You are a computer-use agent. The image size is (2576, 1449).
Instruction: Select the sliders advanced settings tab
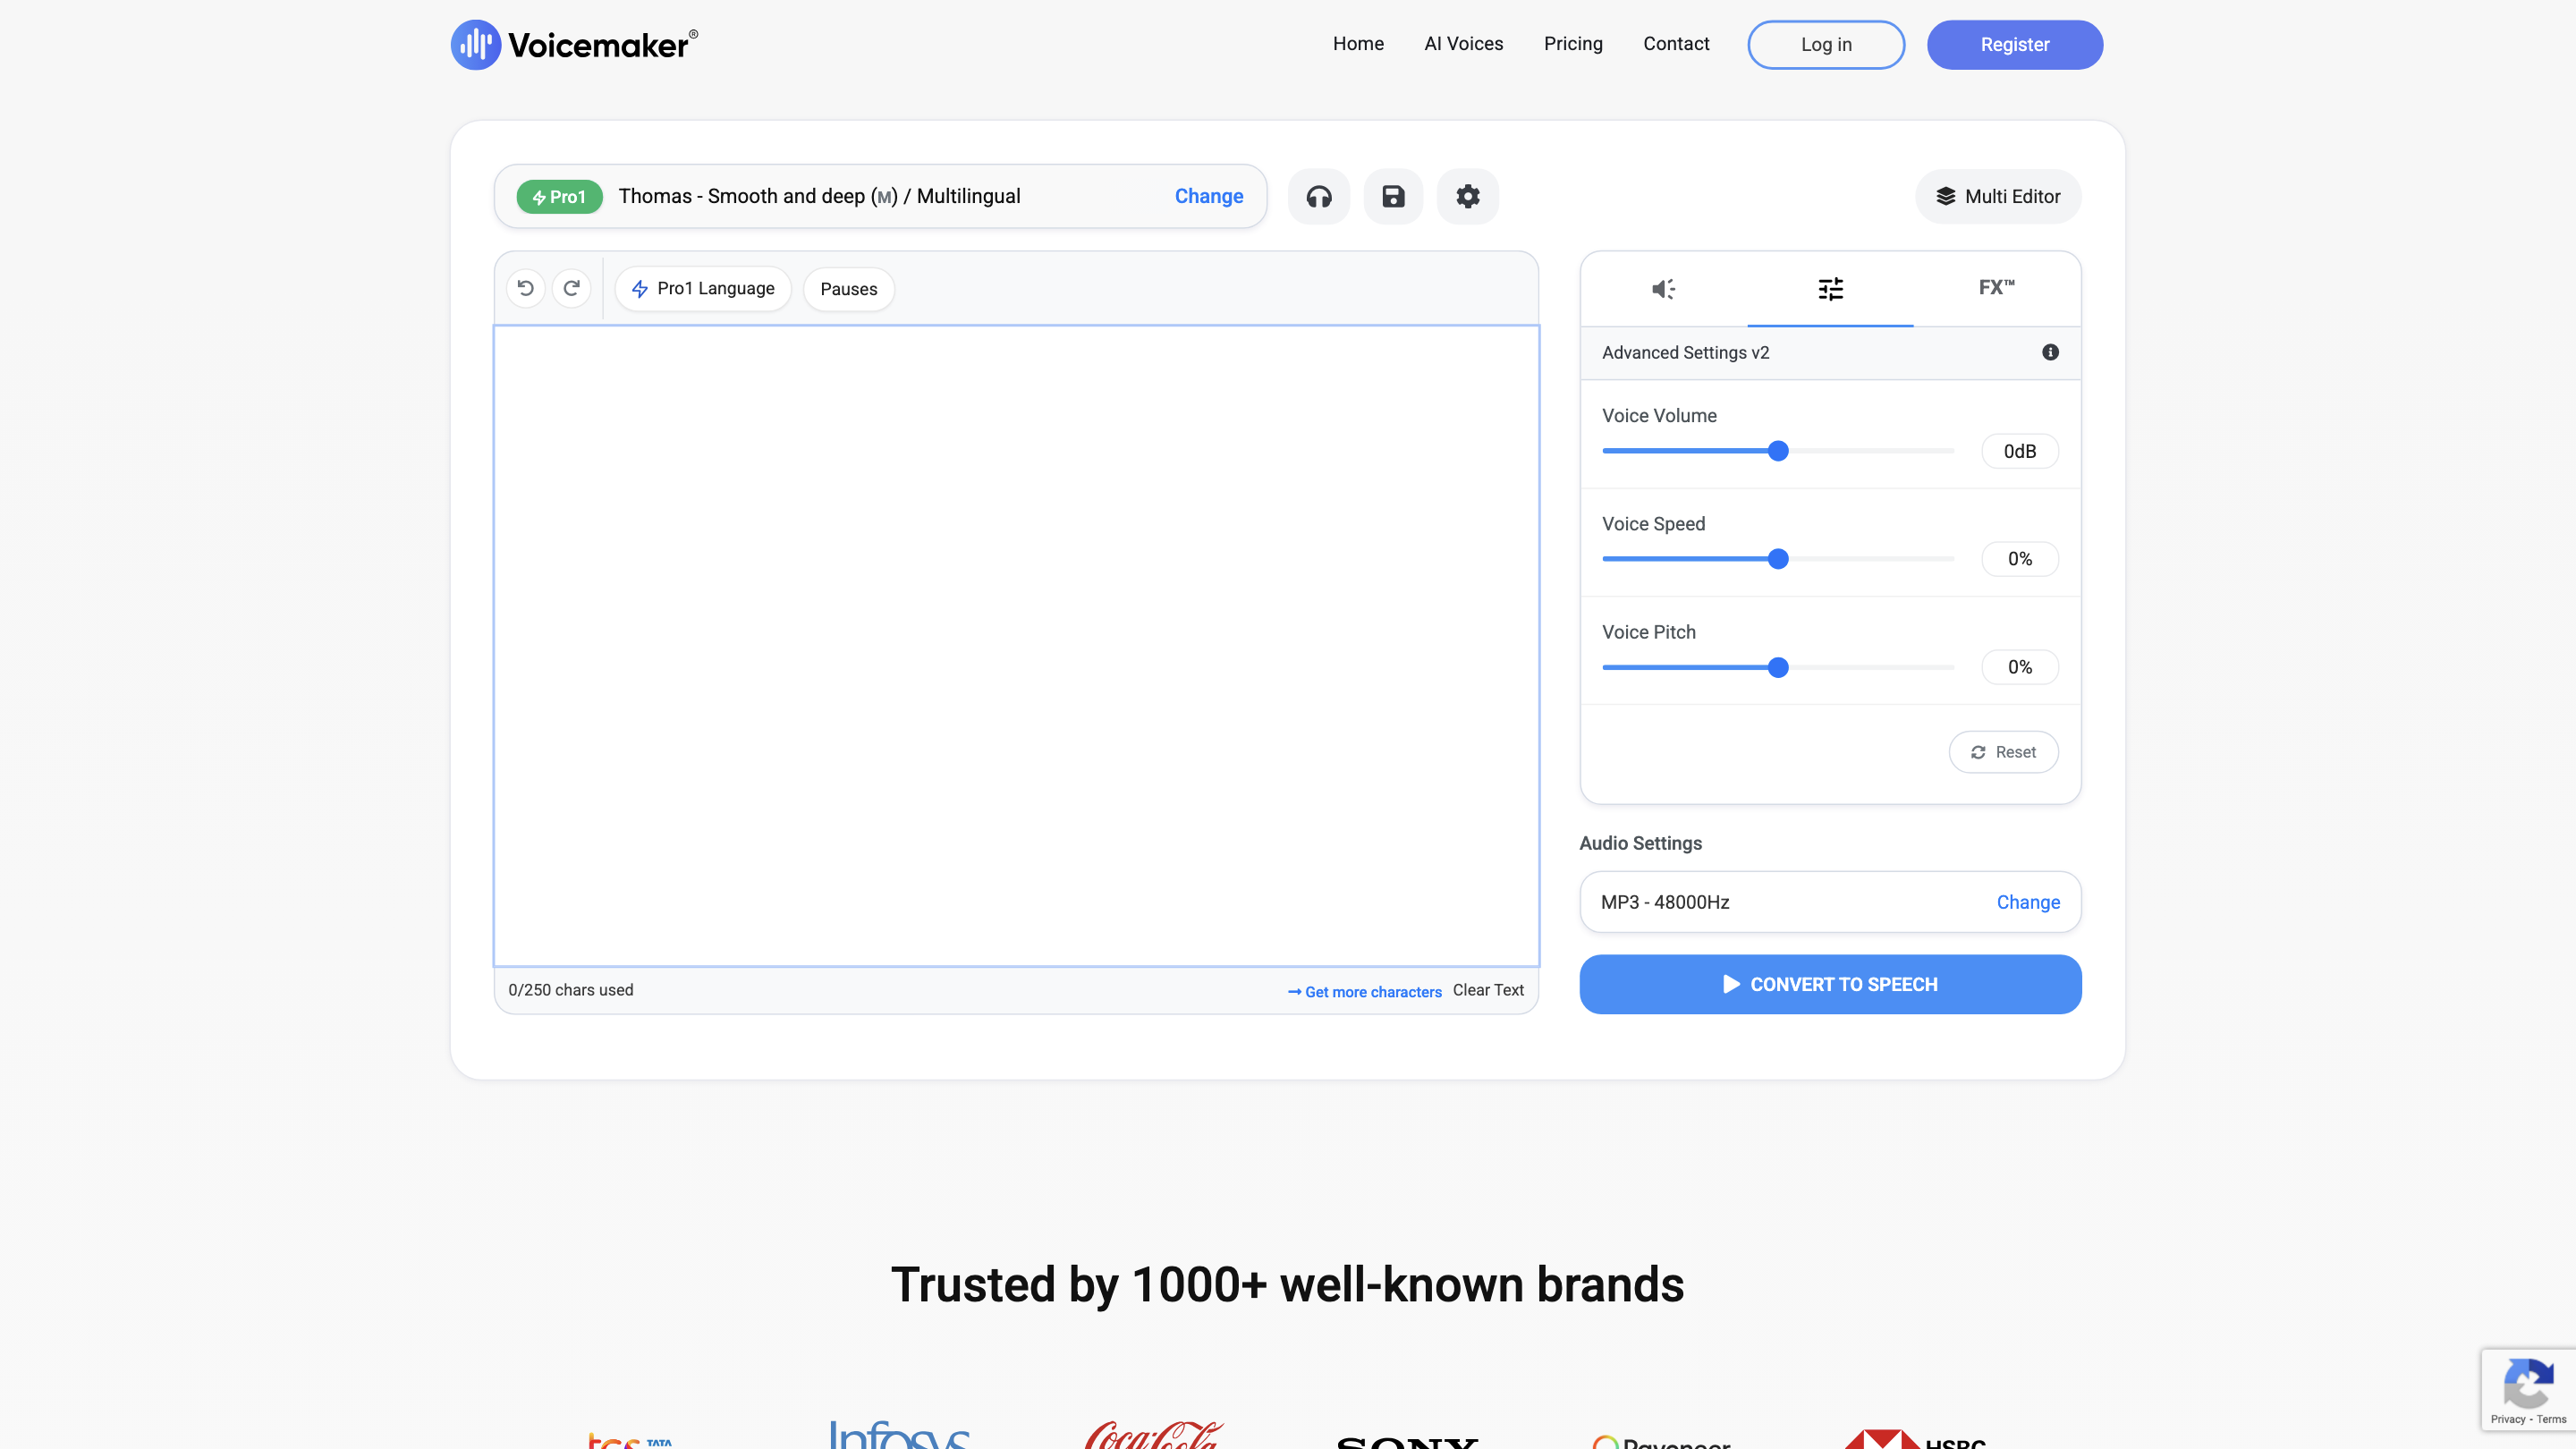[x=1830, y=289]
